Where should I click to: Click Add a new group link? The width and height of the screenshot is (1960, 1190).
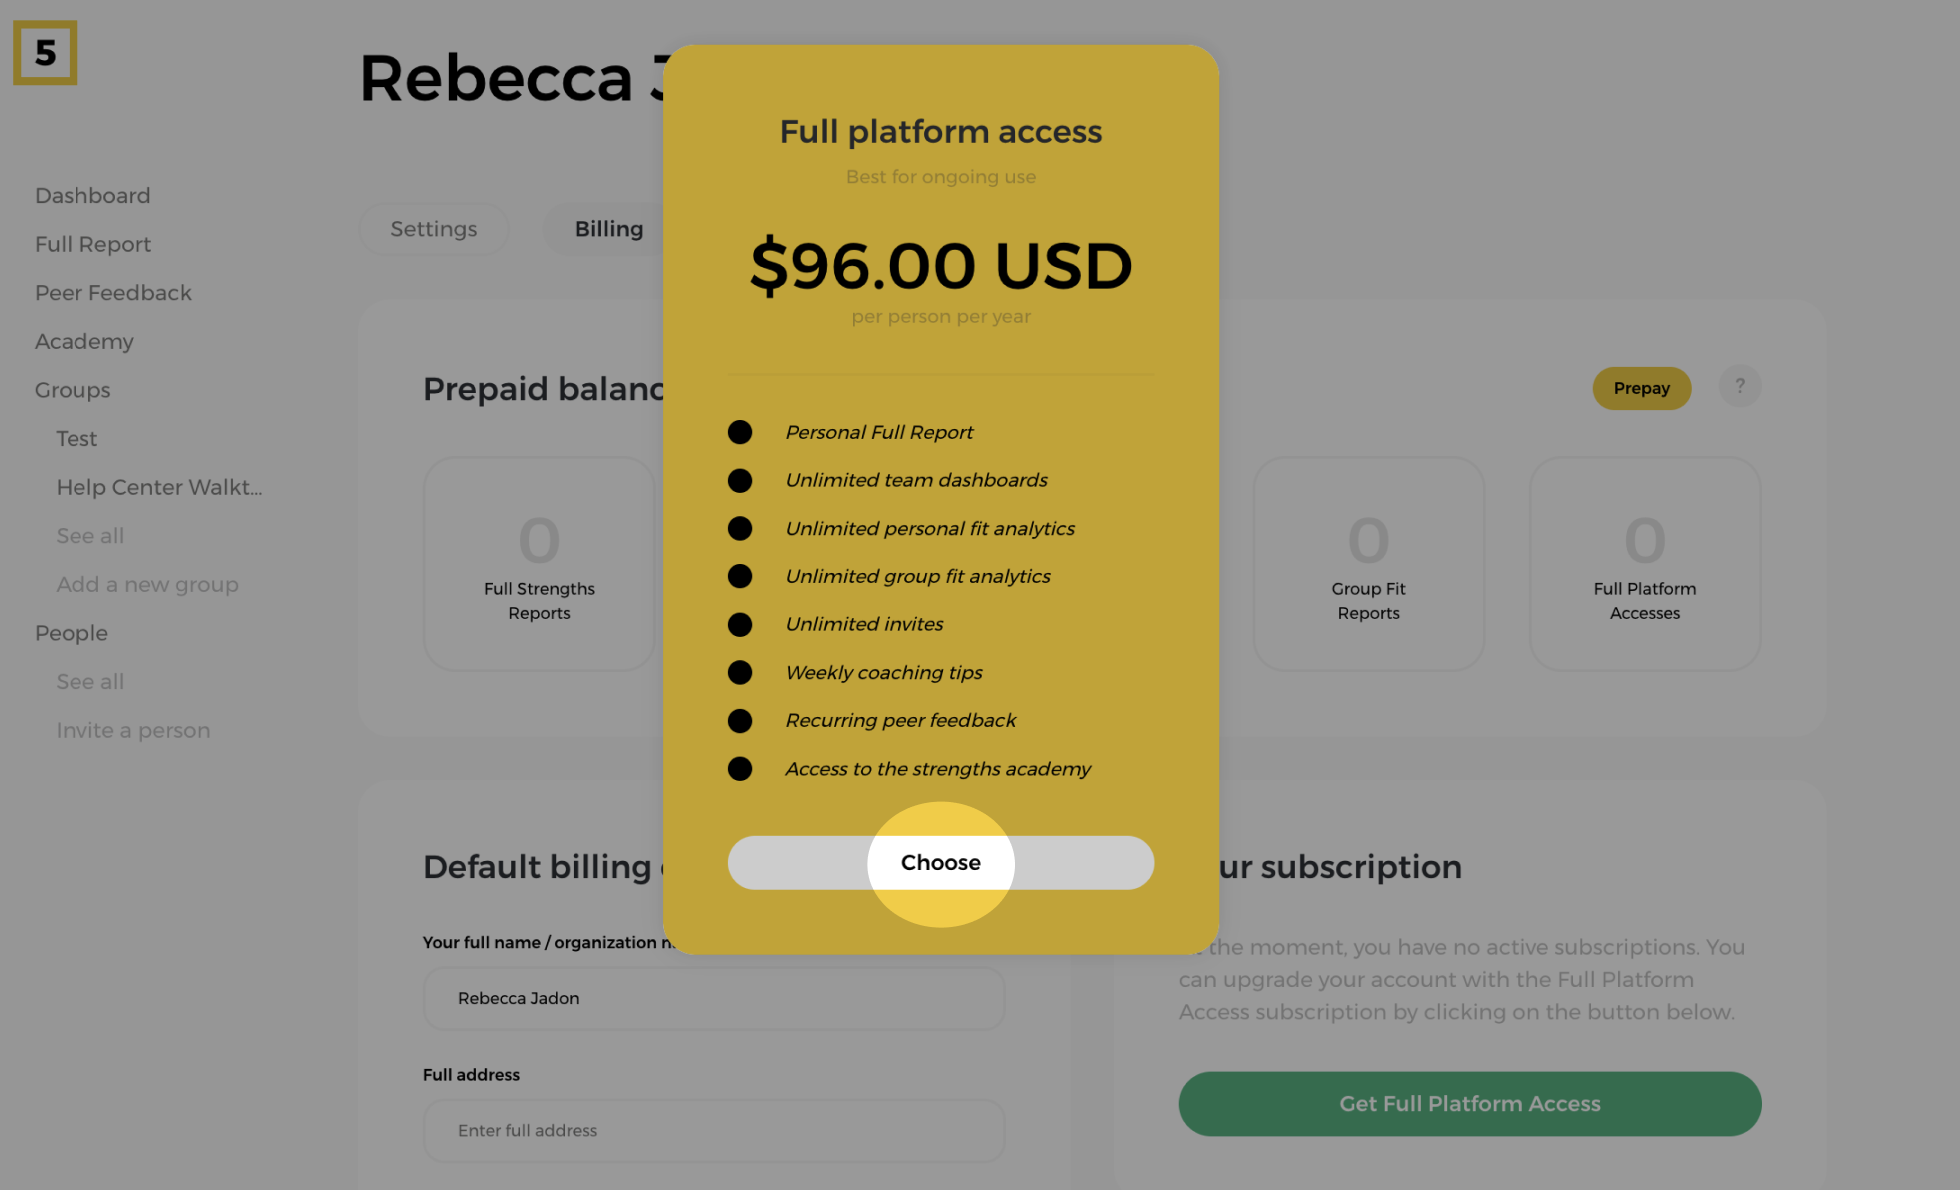click(x=147, y=585)
